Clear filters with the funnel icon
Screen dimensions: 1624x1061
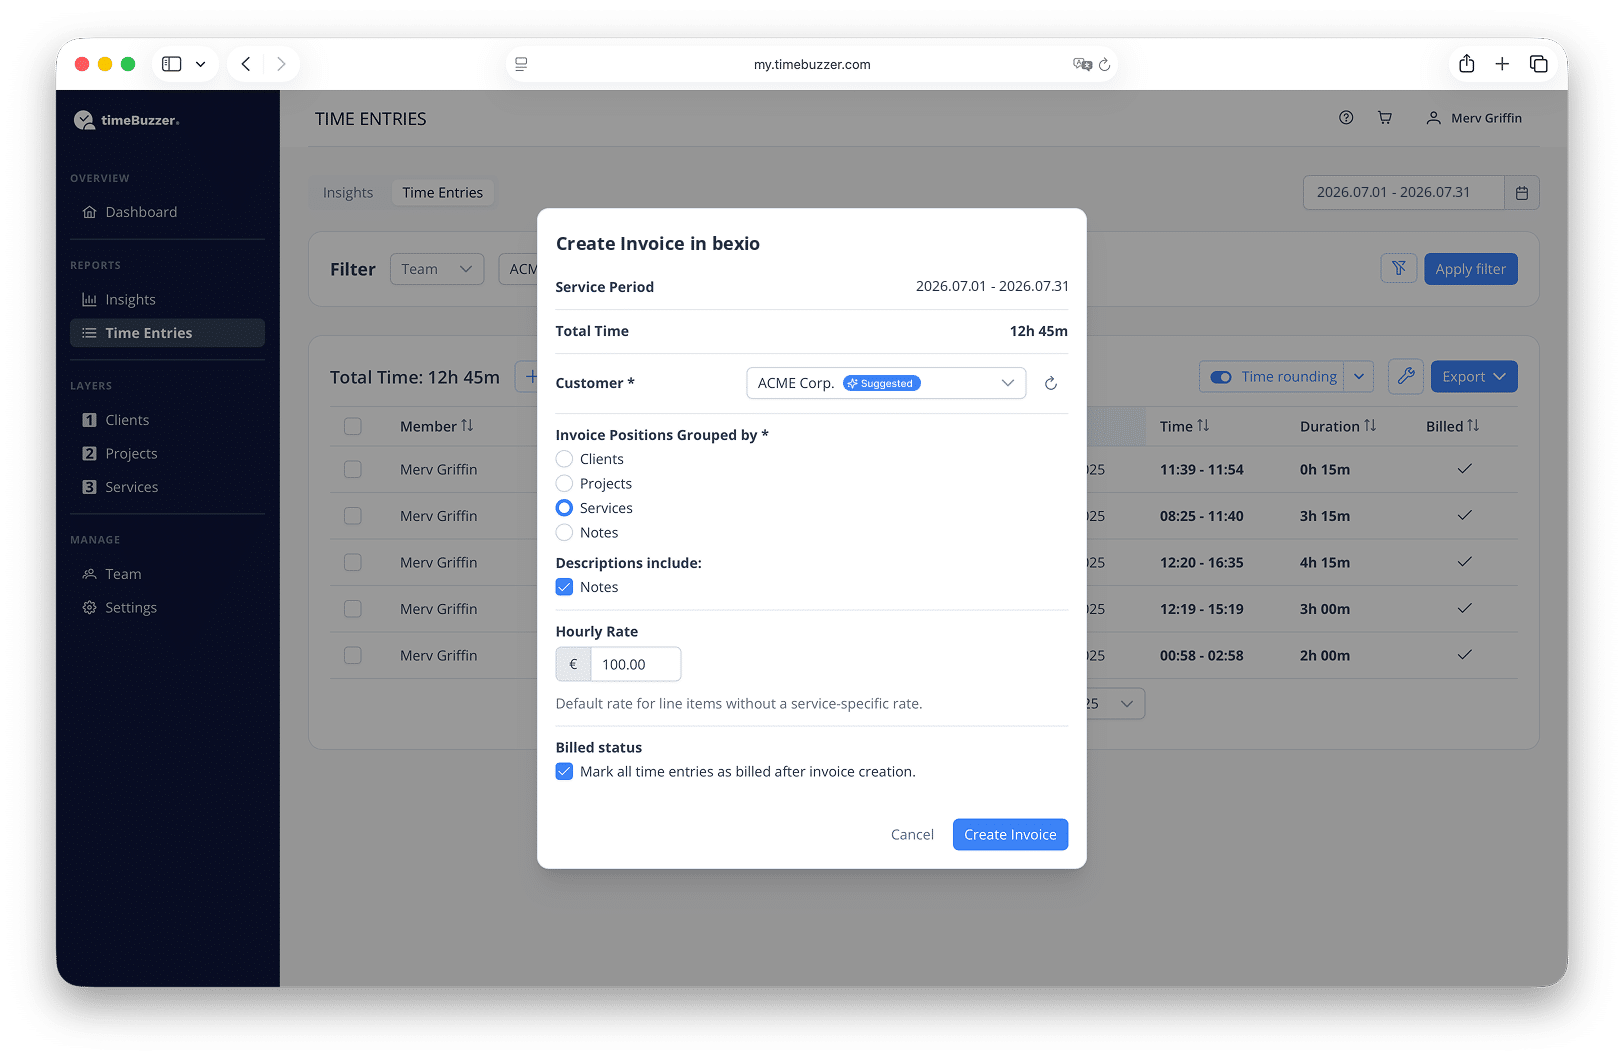point(1399,268)
